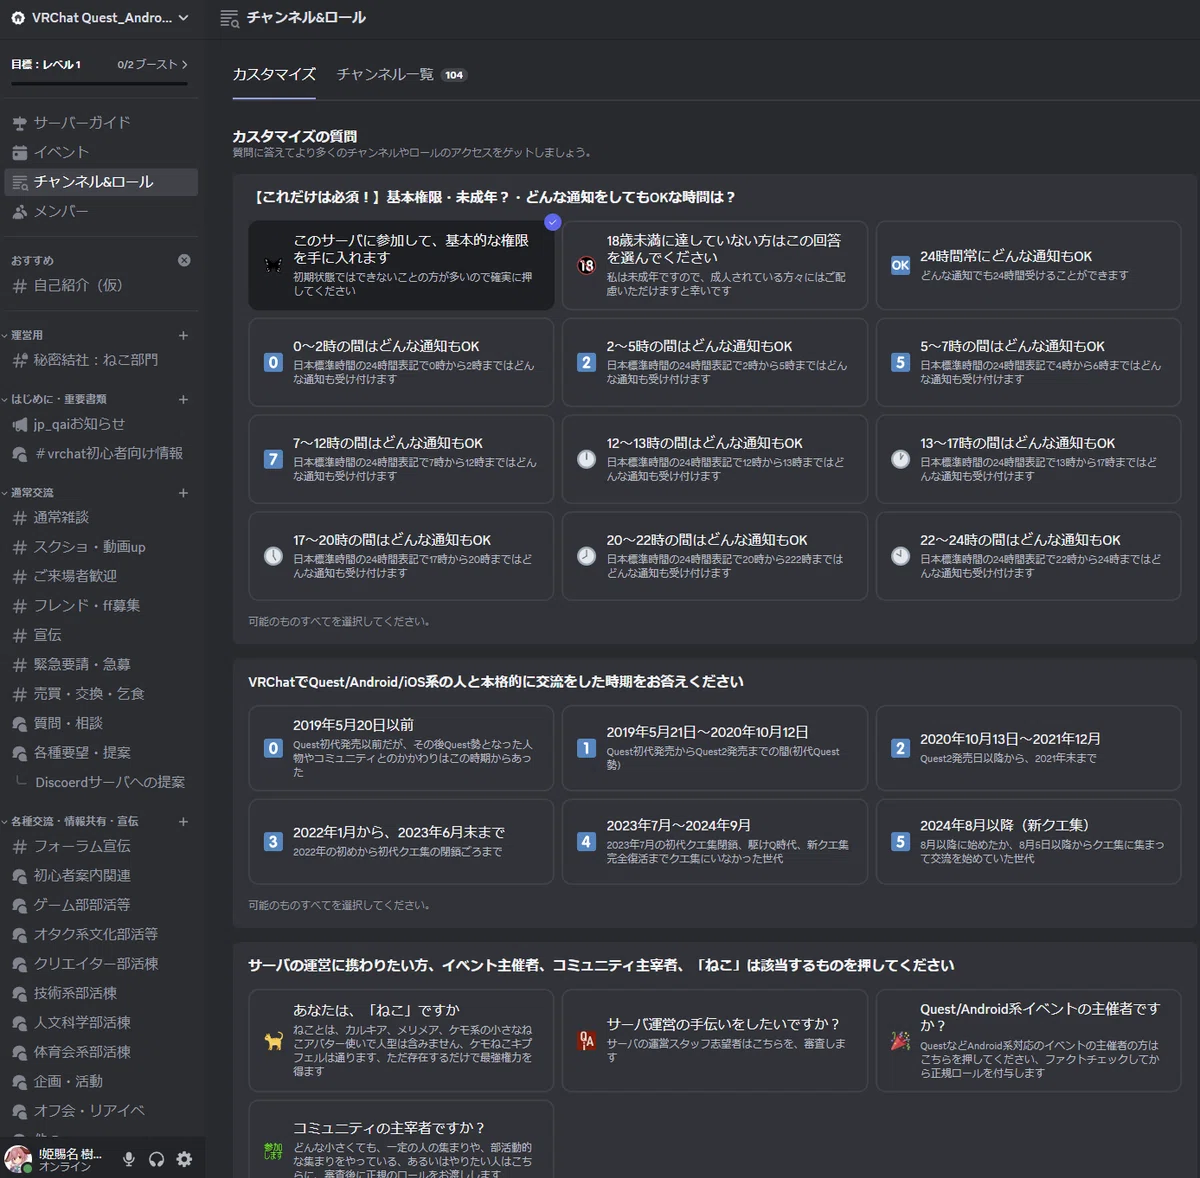Select サーバ運営の手伝いをしたいですか option
1200x1178 pixels.
point(714,1041)
